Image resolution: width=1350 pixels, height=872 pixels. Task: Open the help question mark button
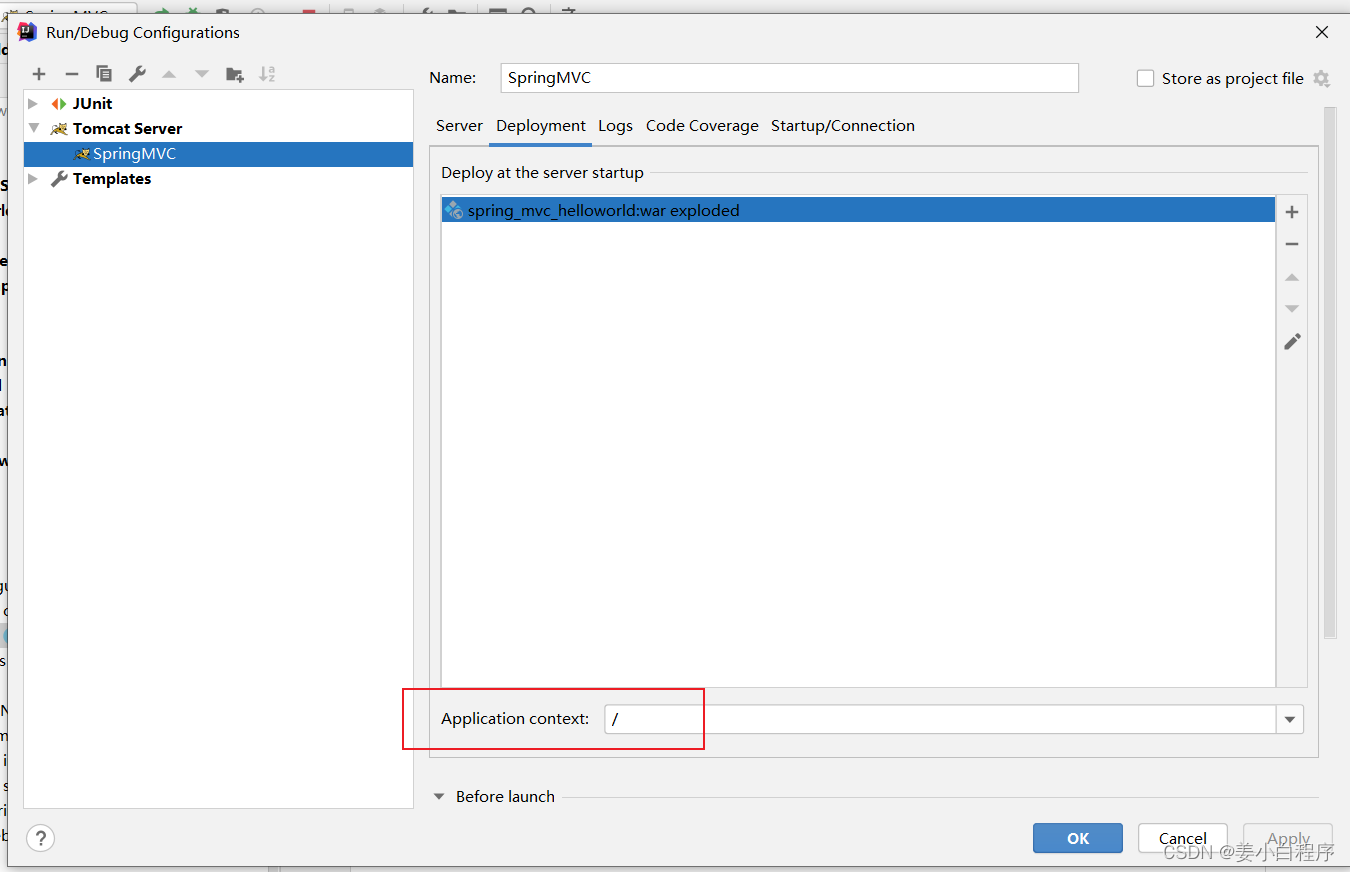coord(41,838)
